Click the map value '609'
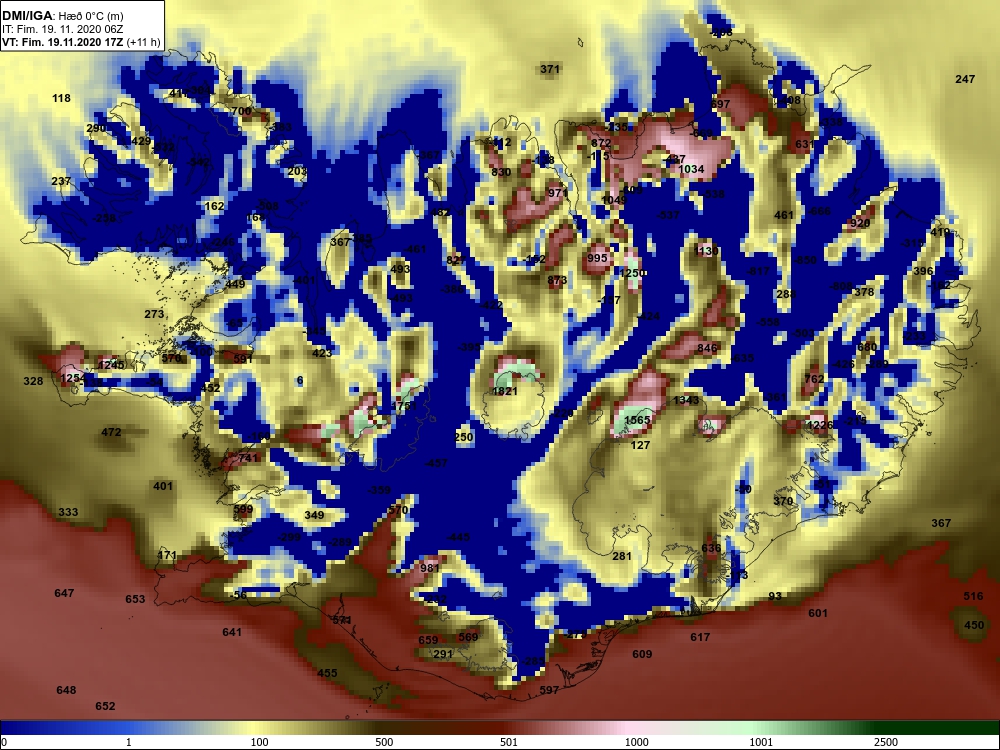This screenshot has height=750, width=1000. (642, 654)
